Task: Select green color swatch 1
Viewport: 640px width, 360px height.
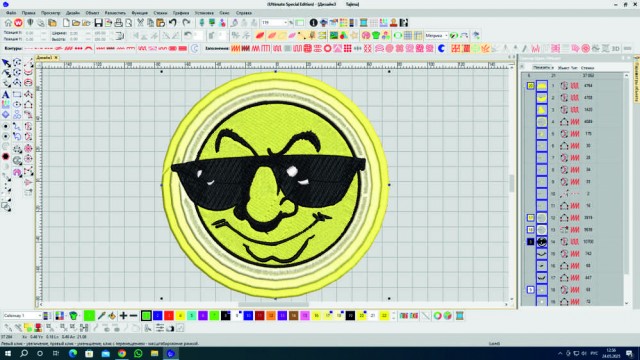Action: (146, 316)
